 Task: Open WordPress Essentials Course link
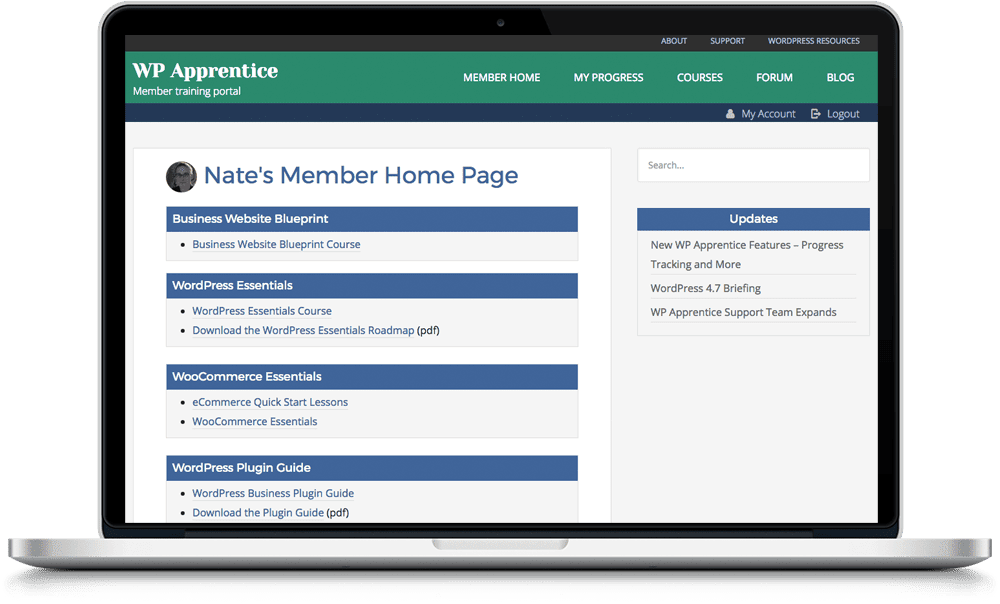[262, 311]
